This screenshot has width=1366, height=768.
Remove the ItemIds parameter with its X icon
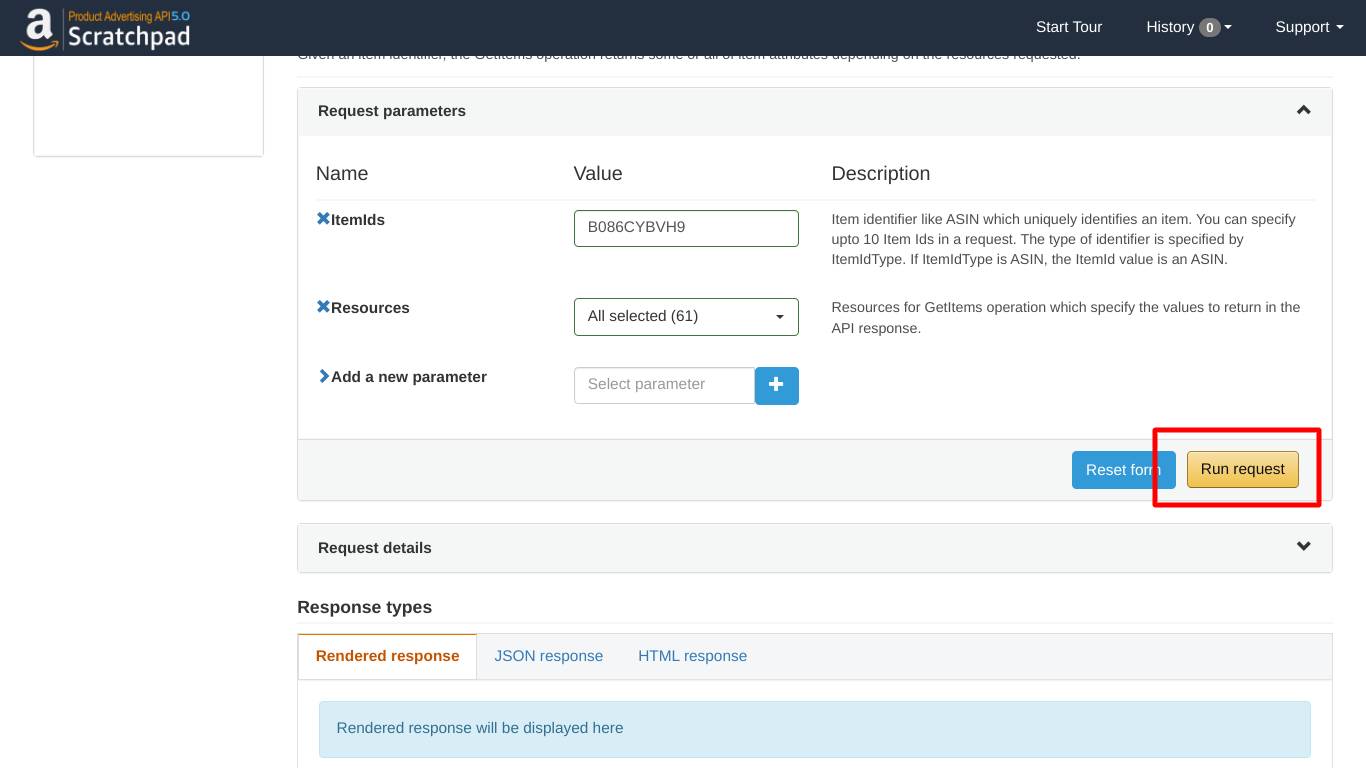(323, 218)
